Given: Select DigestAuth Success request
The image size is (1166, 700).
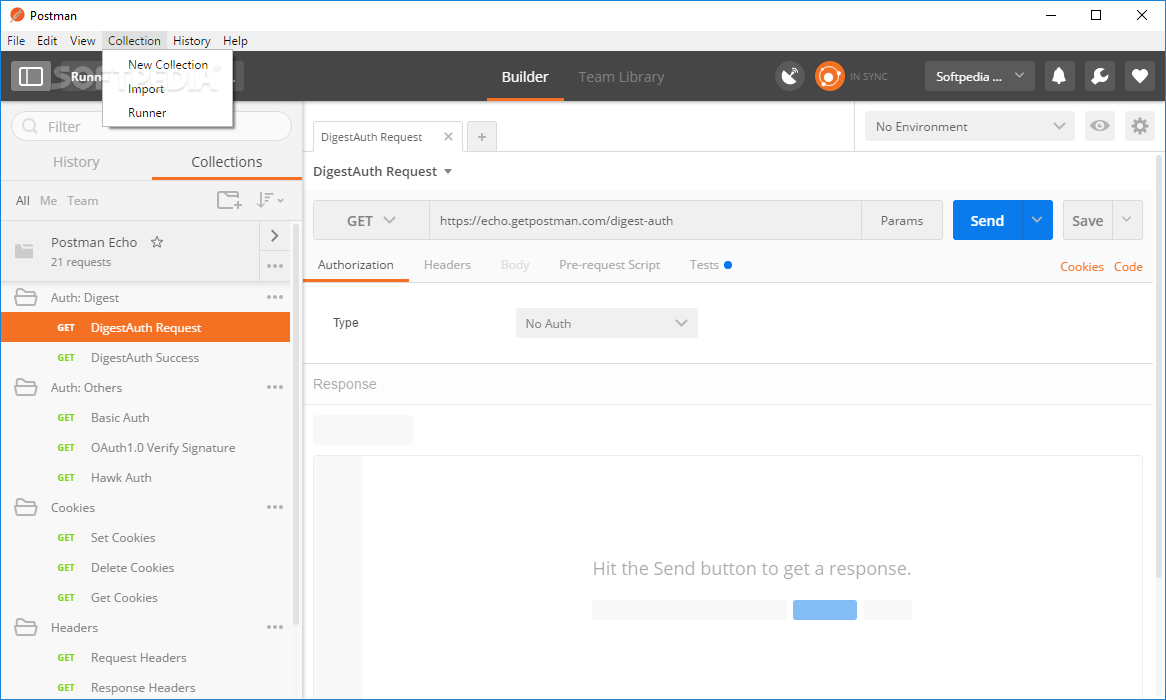Looking at the screenshot, I should (x=146, y=357).
